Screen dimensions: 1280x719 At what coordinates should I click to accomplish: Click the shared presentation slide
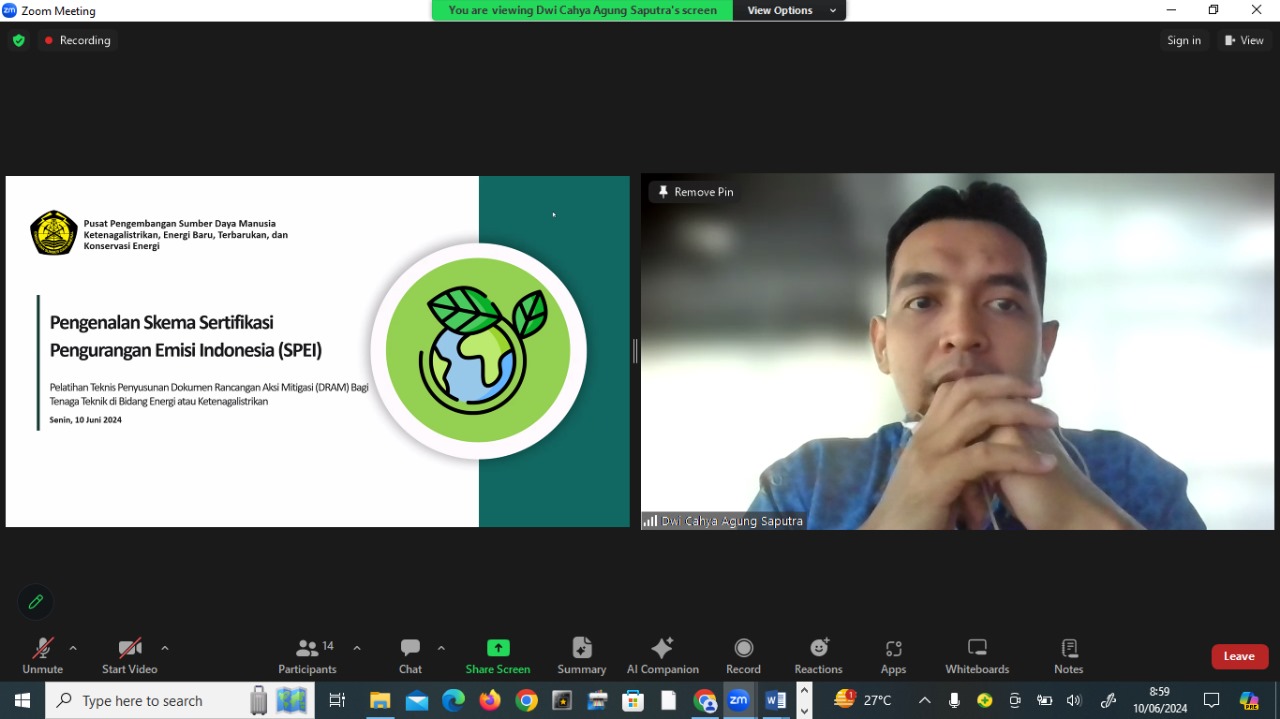318,352
